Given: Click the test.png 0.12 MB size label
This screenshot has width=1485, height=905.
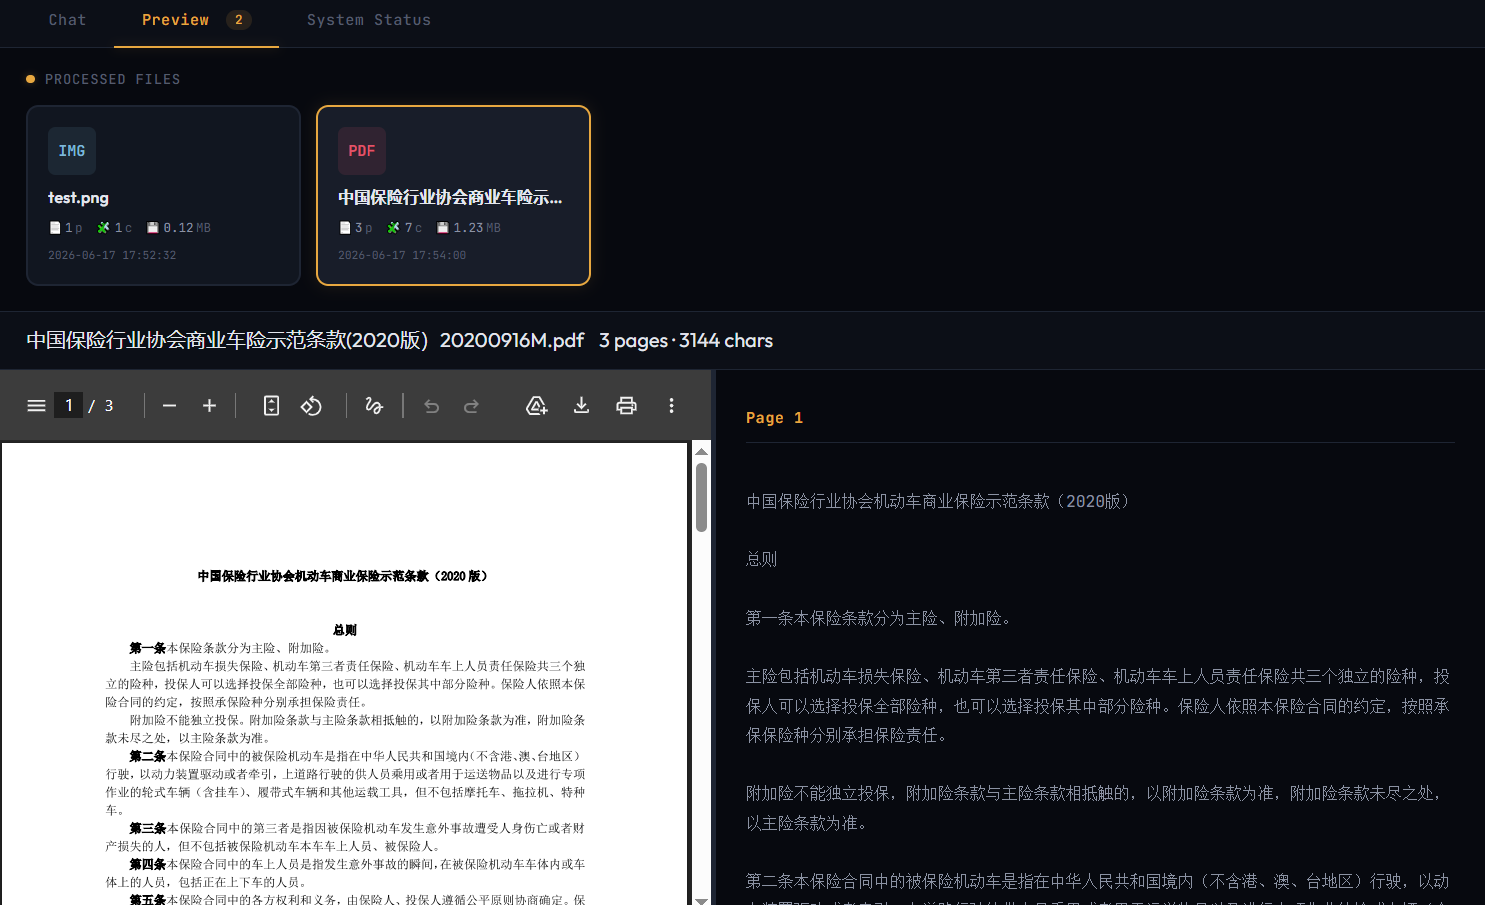Looking at the screenshot, I should [x=179, y=228].
